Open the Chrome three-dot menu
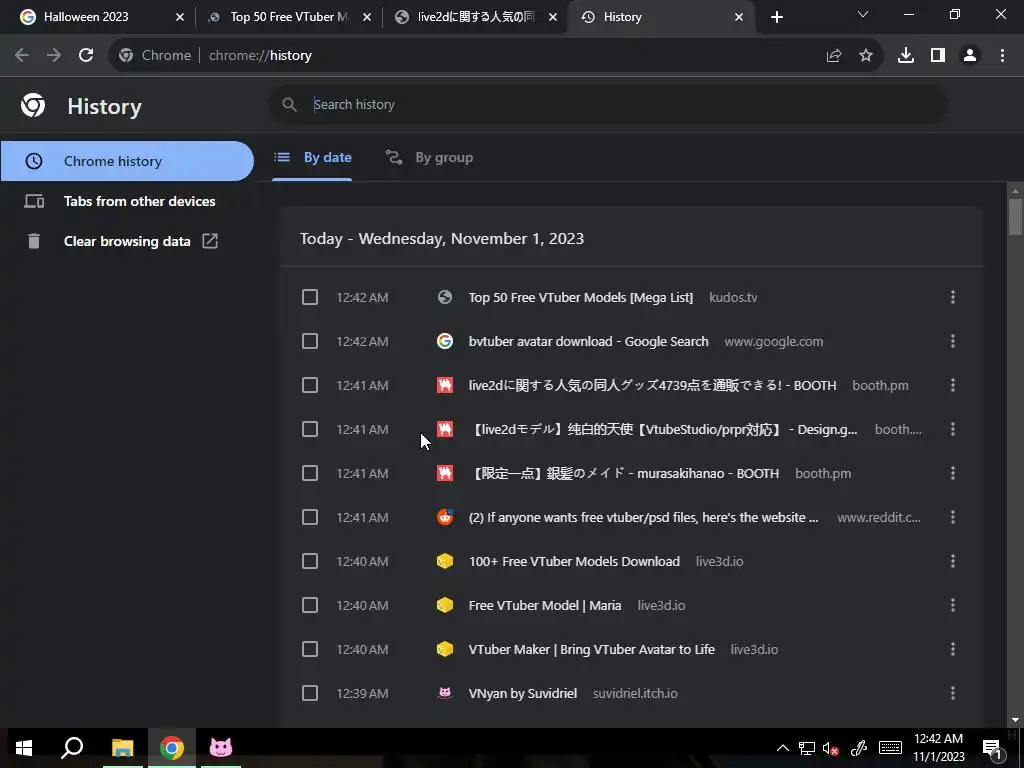 click(x=1002, y=56)
